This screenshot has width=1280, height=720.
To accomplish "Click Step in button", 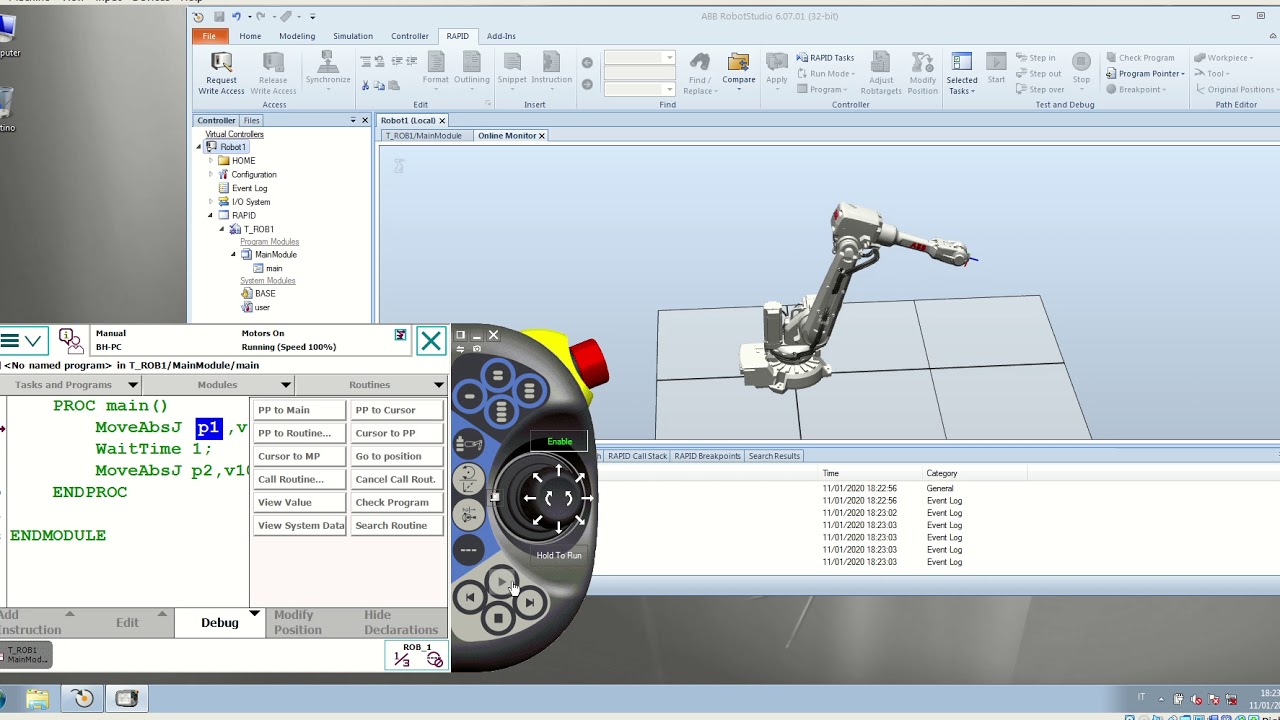I will (1035, 58).
